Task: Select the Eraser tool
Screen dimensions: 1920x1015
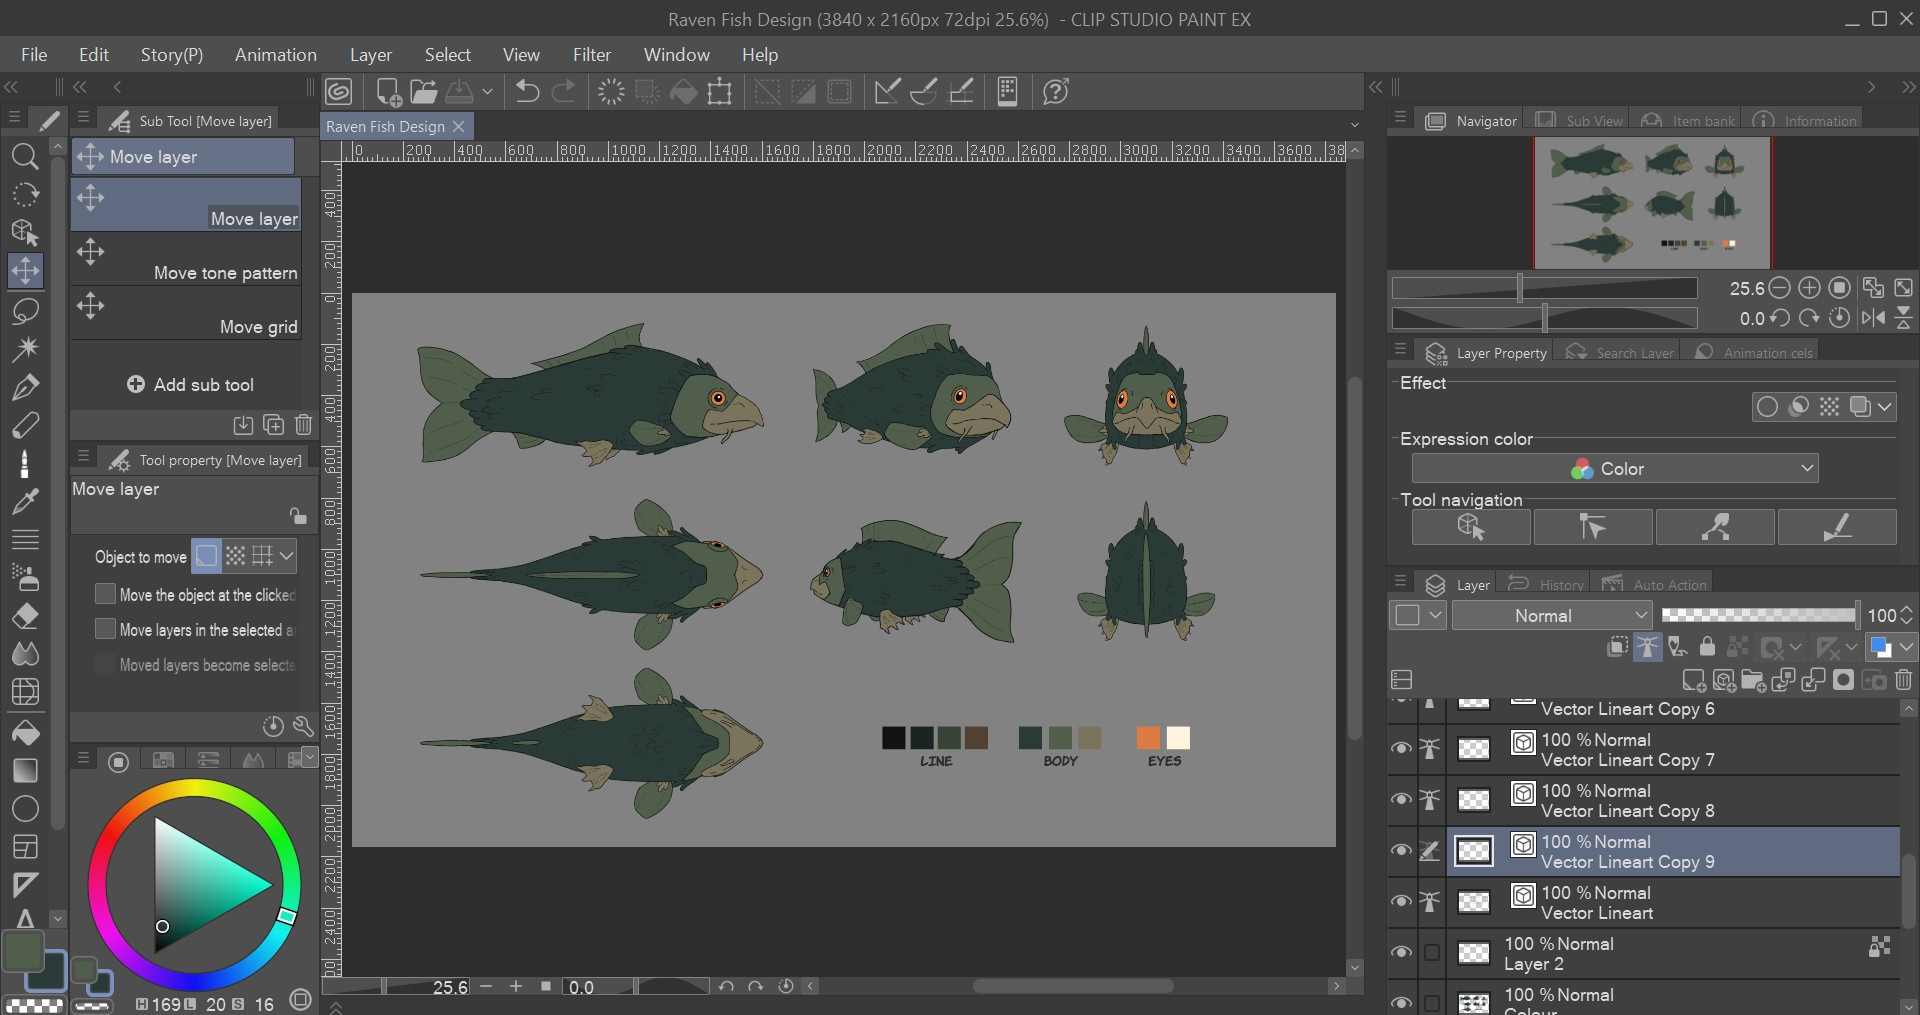Action: pos(25,616)
